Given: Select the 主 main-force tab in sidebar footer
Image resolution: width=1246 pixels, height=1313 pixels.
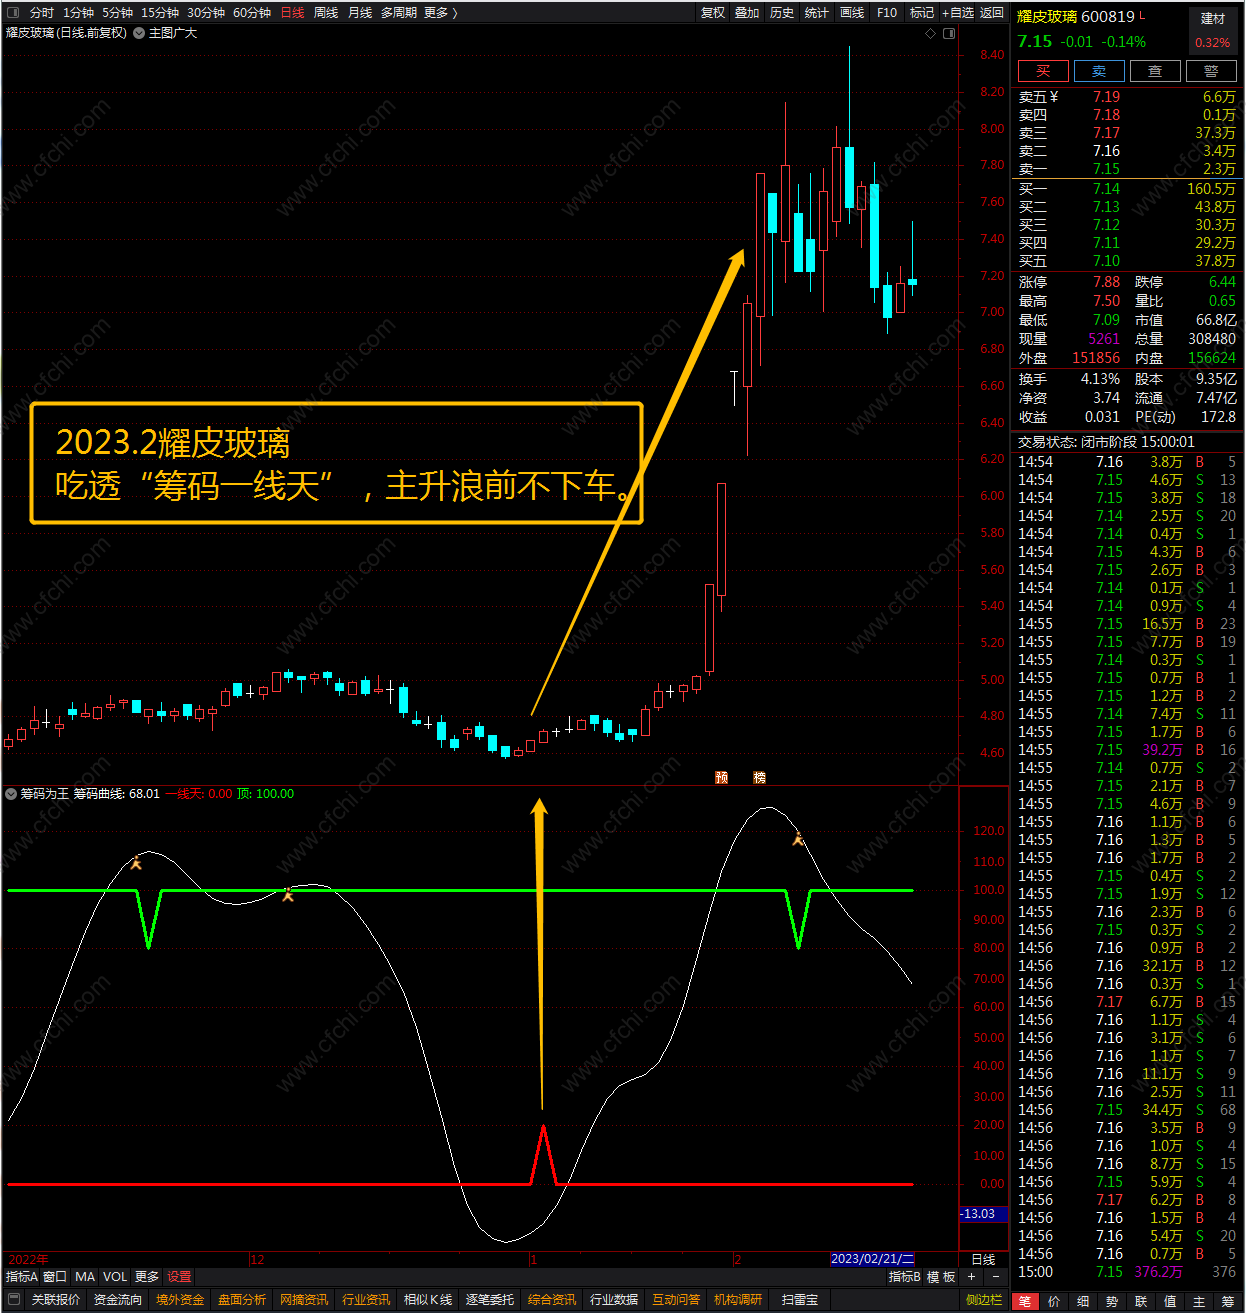Looking at the screenshot, I should 1199,1301.
